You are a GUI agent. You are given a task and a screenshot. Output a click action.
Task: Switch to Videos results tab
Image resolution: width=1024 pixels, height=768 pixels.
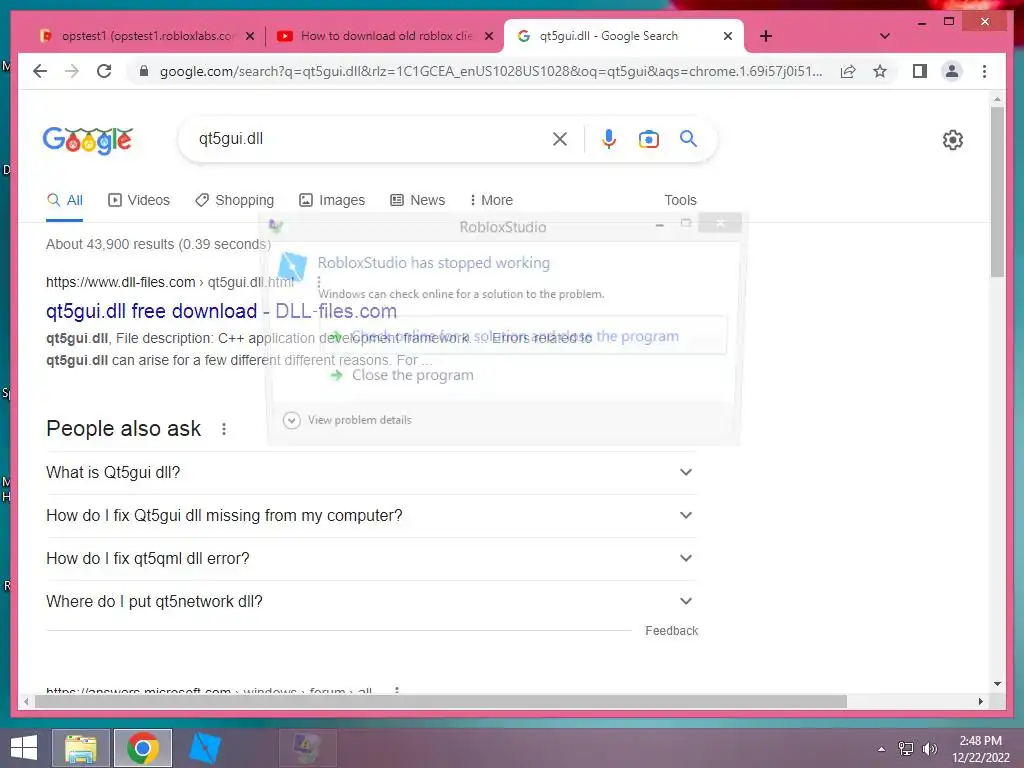(x=138, y=200)
